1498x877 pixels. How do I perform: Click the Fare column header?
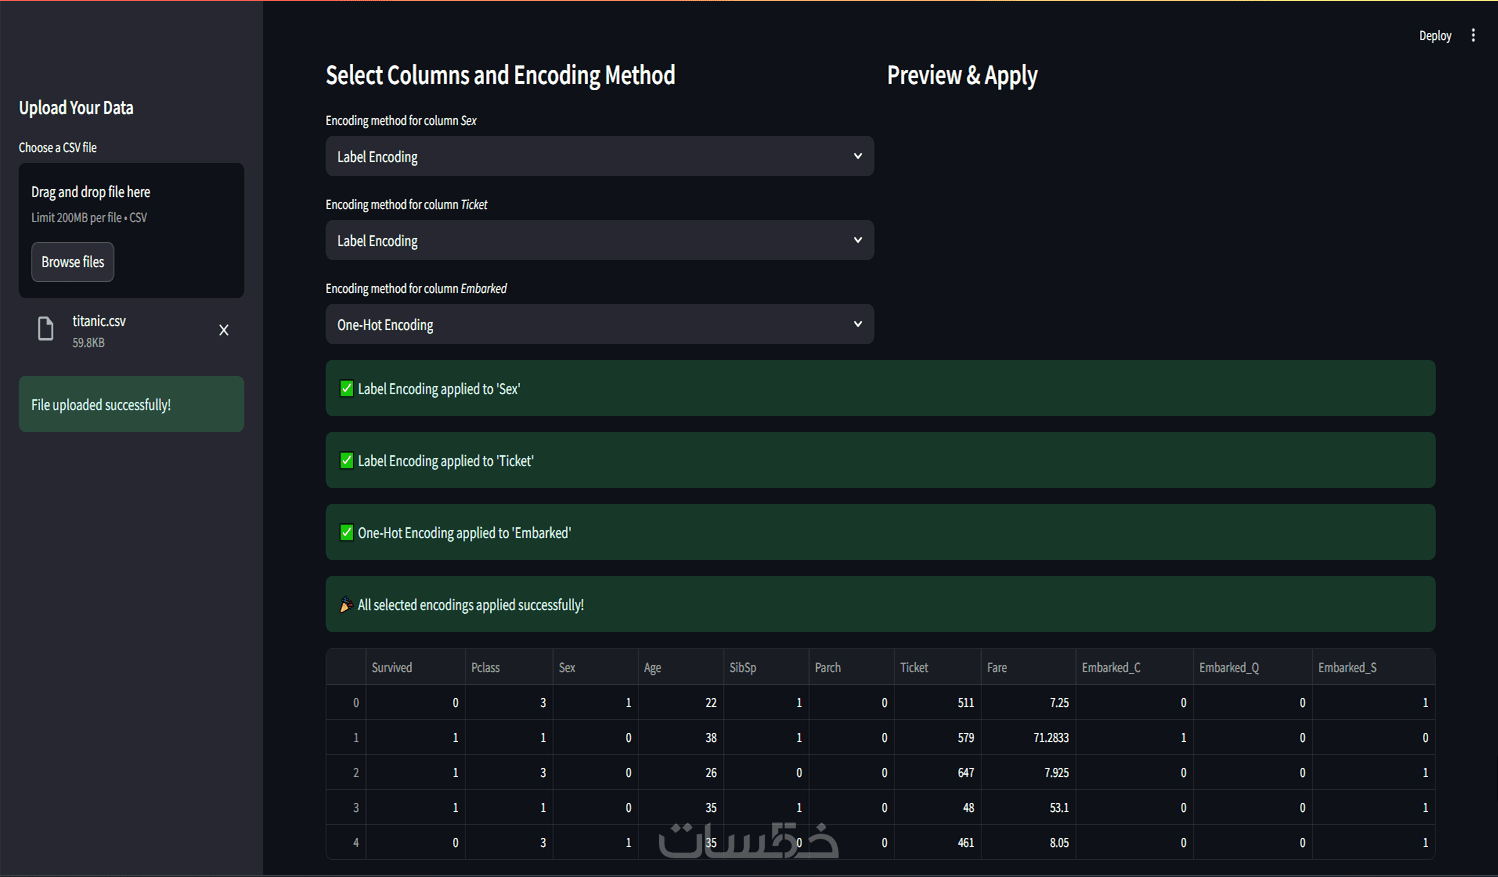[997, 668]
